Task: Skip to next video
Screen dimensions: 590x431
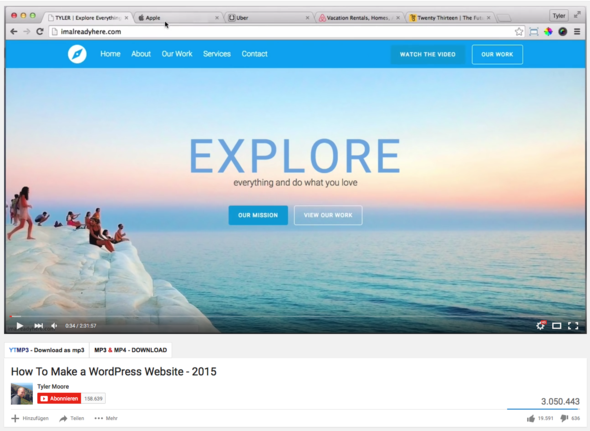Action: [38, 326]
